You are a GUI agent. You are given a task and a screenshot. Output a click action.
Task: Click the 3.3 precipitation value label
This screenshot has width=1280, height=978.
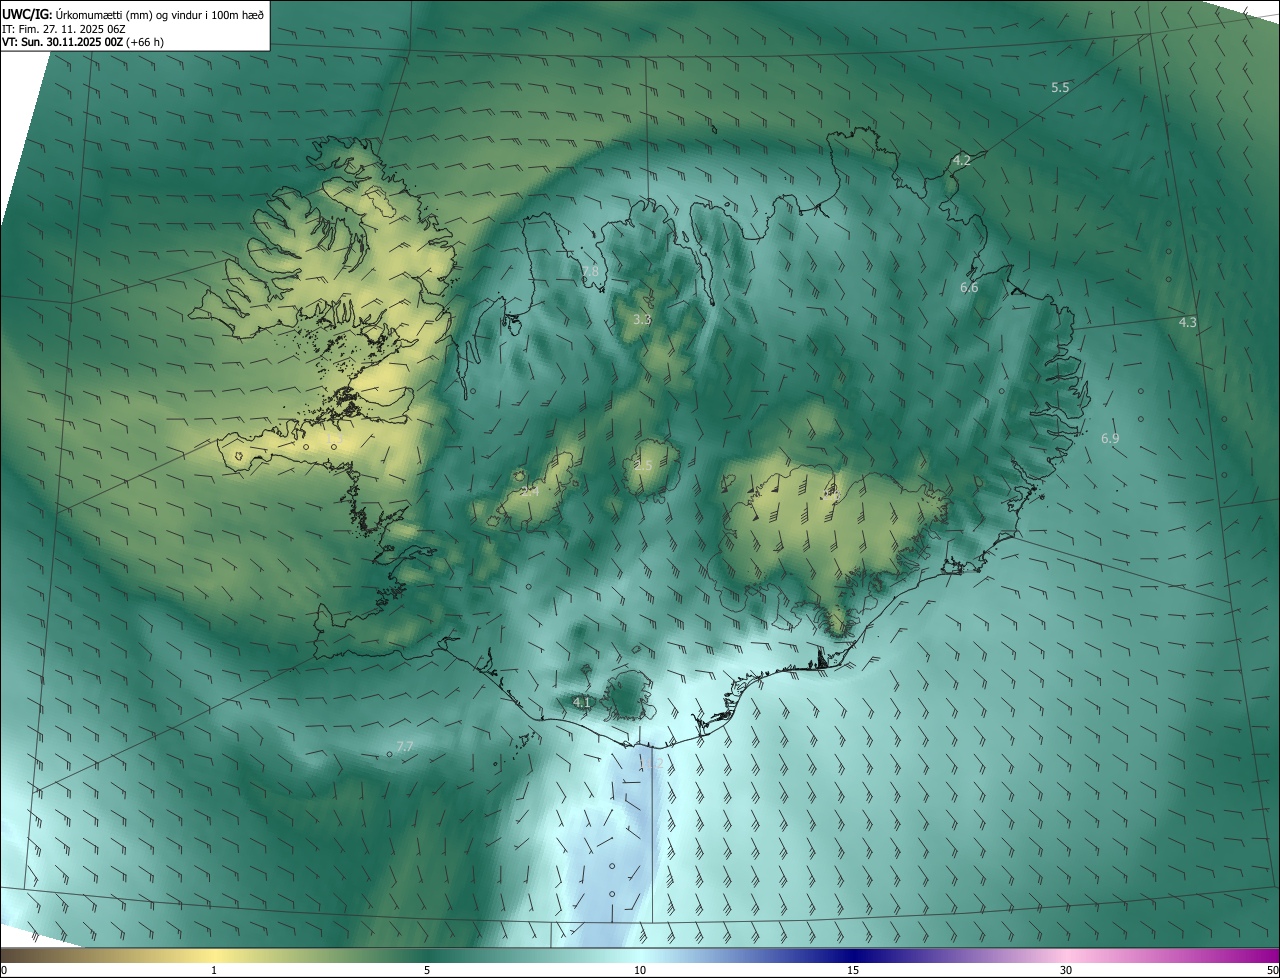tap(642, 320)
